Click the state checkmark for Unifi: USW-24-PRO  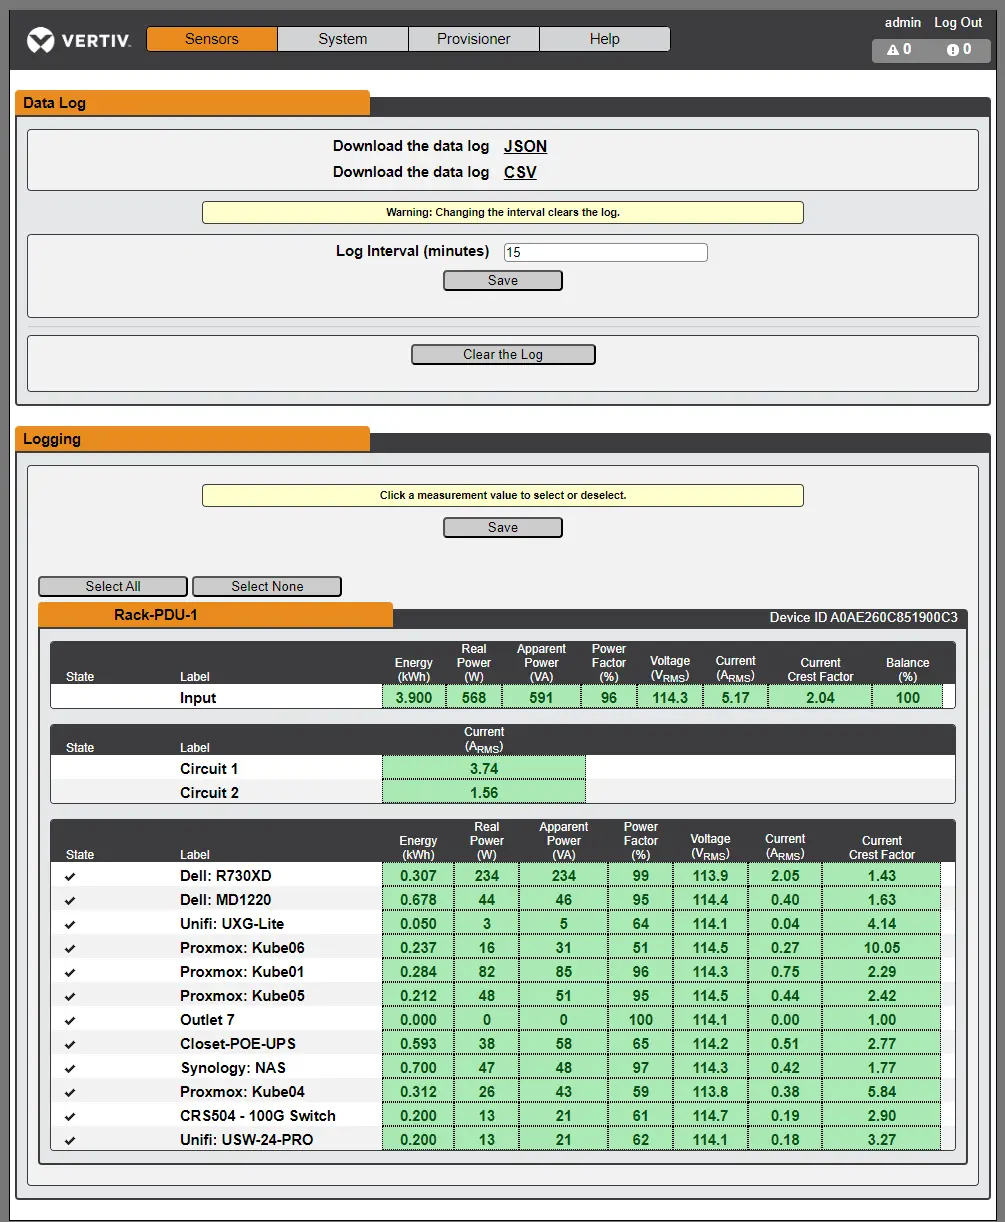click(x=70, y=1140)
